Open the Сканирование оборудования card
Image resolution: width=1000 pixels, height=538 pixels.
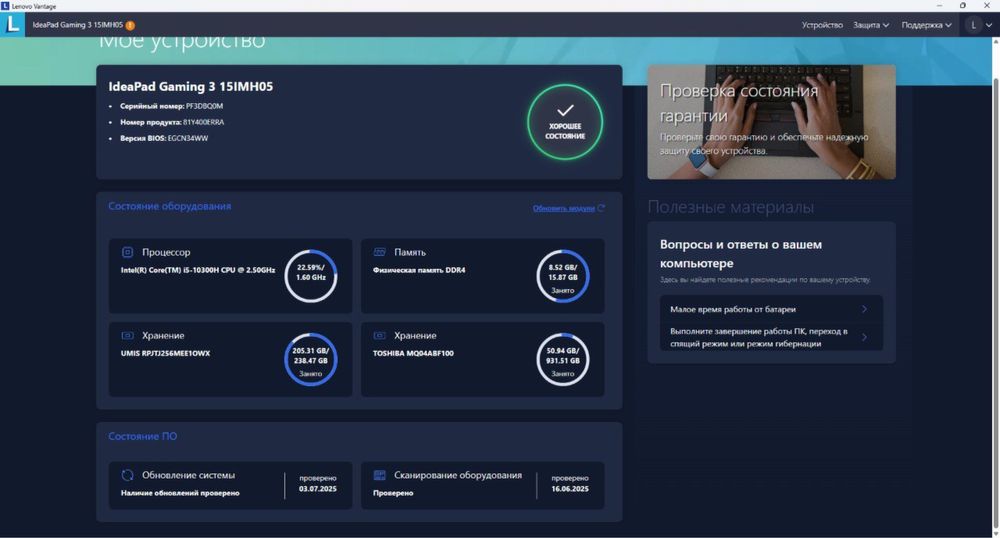point(483,485)
